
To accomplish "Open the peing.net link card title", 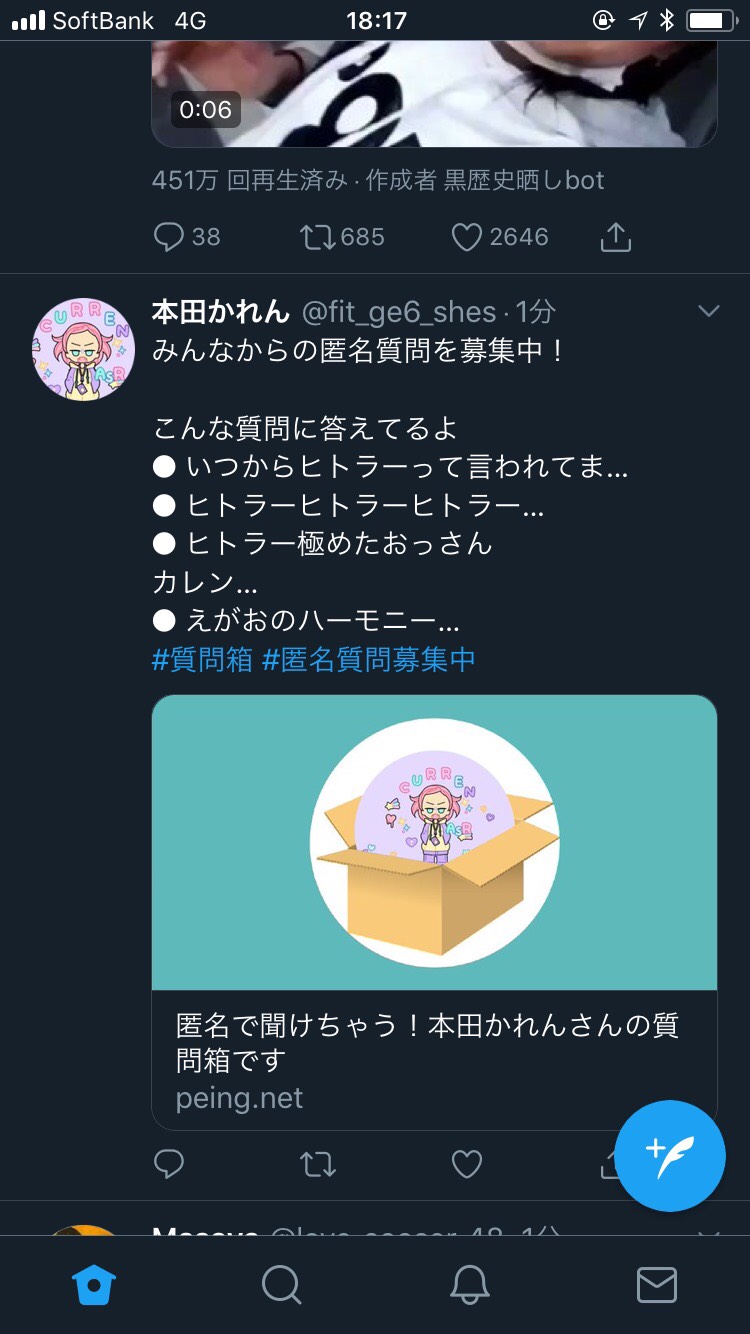I will click(427, 1043).
